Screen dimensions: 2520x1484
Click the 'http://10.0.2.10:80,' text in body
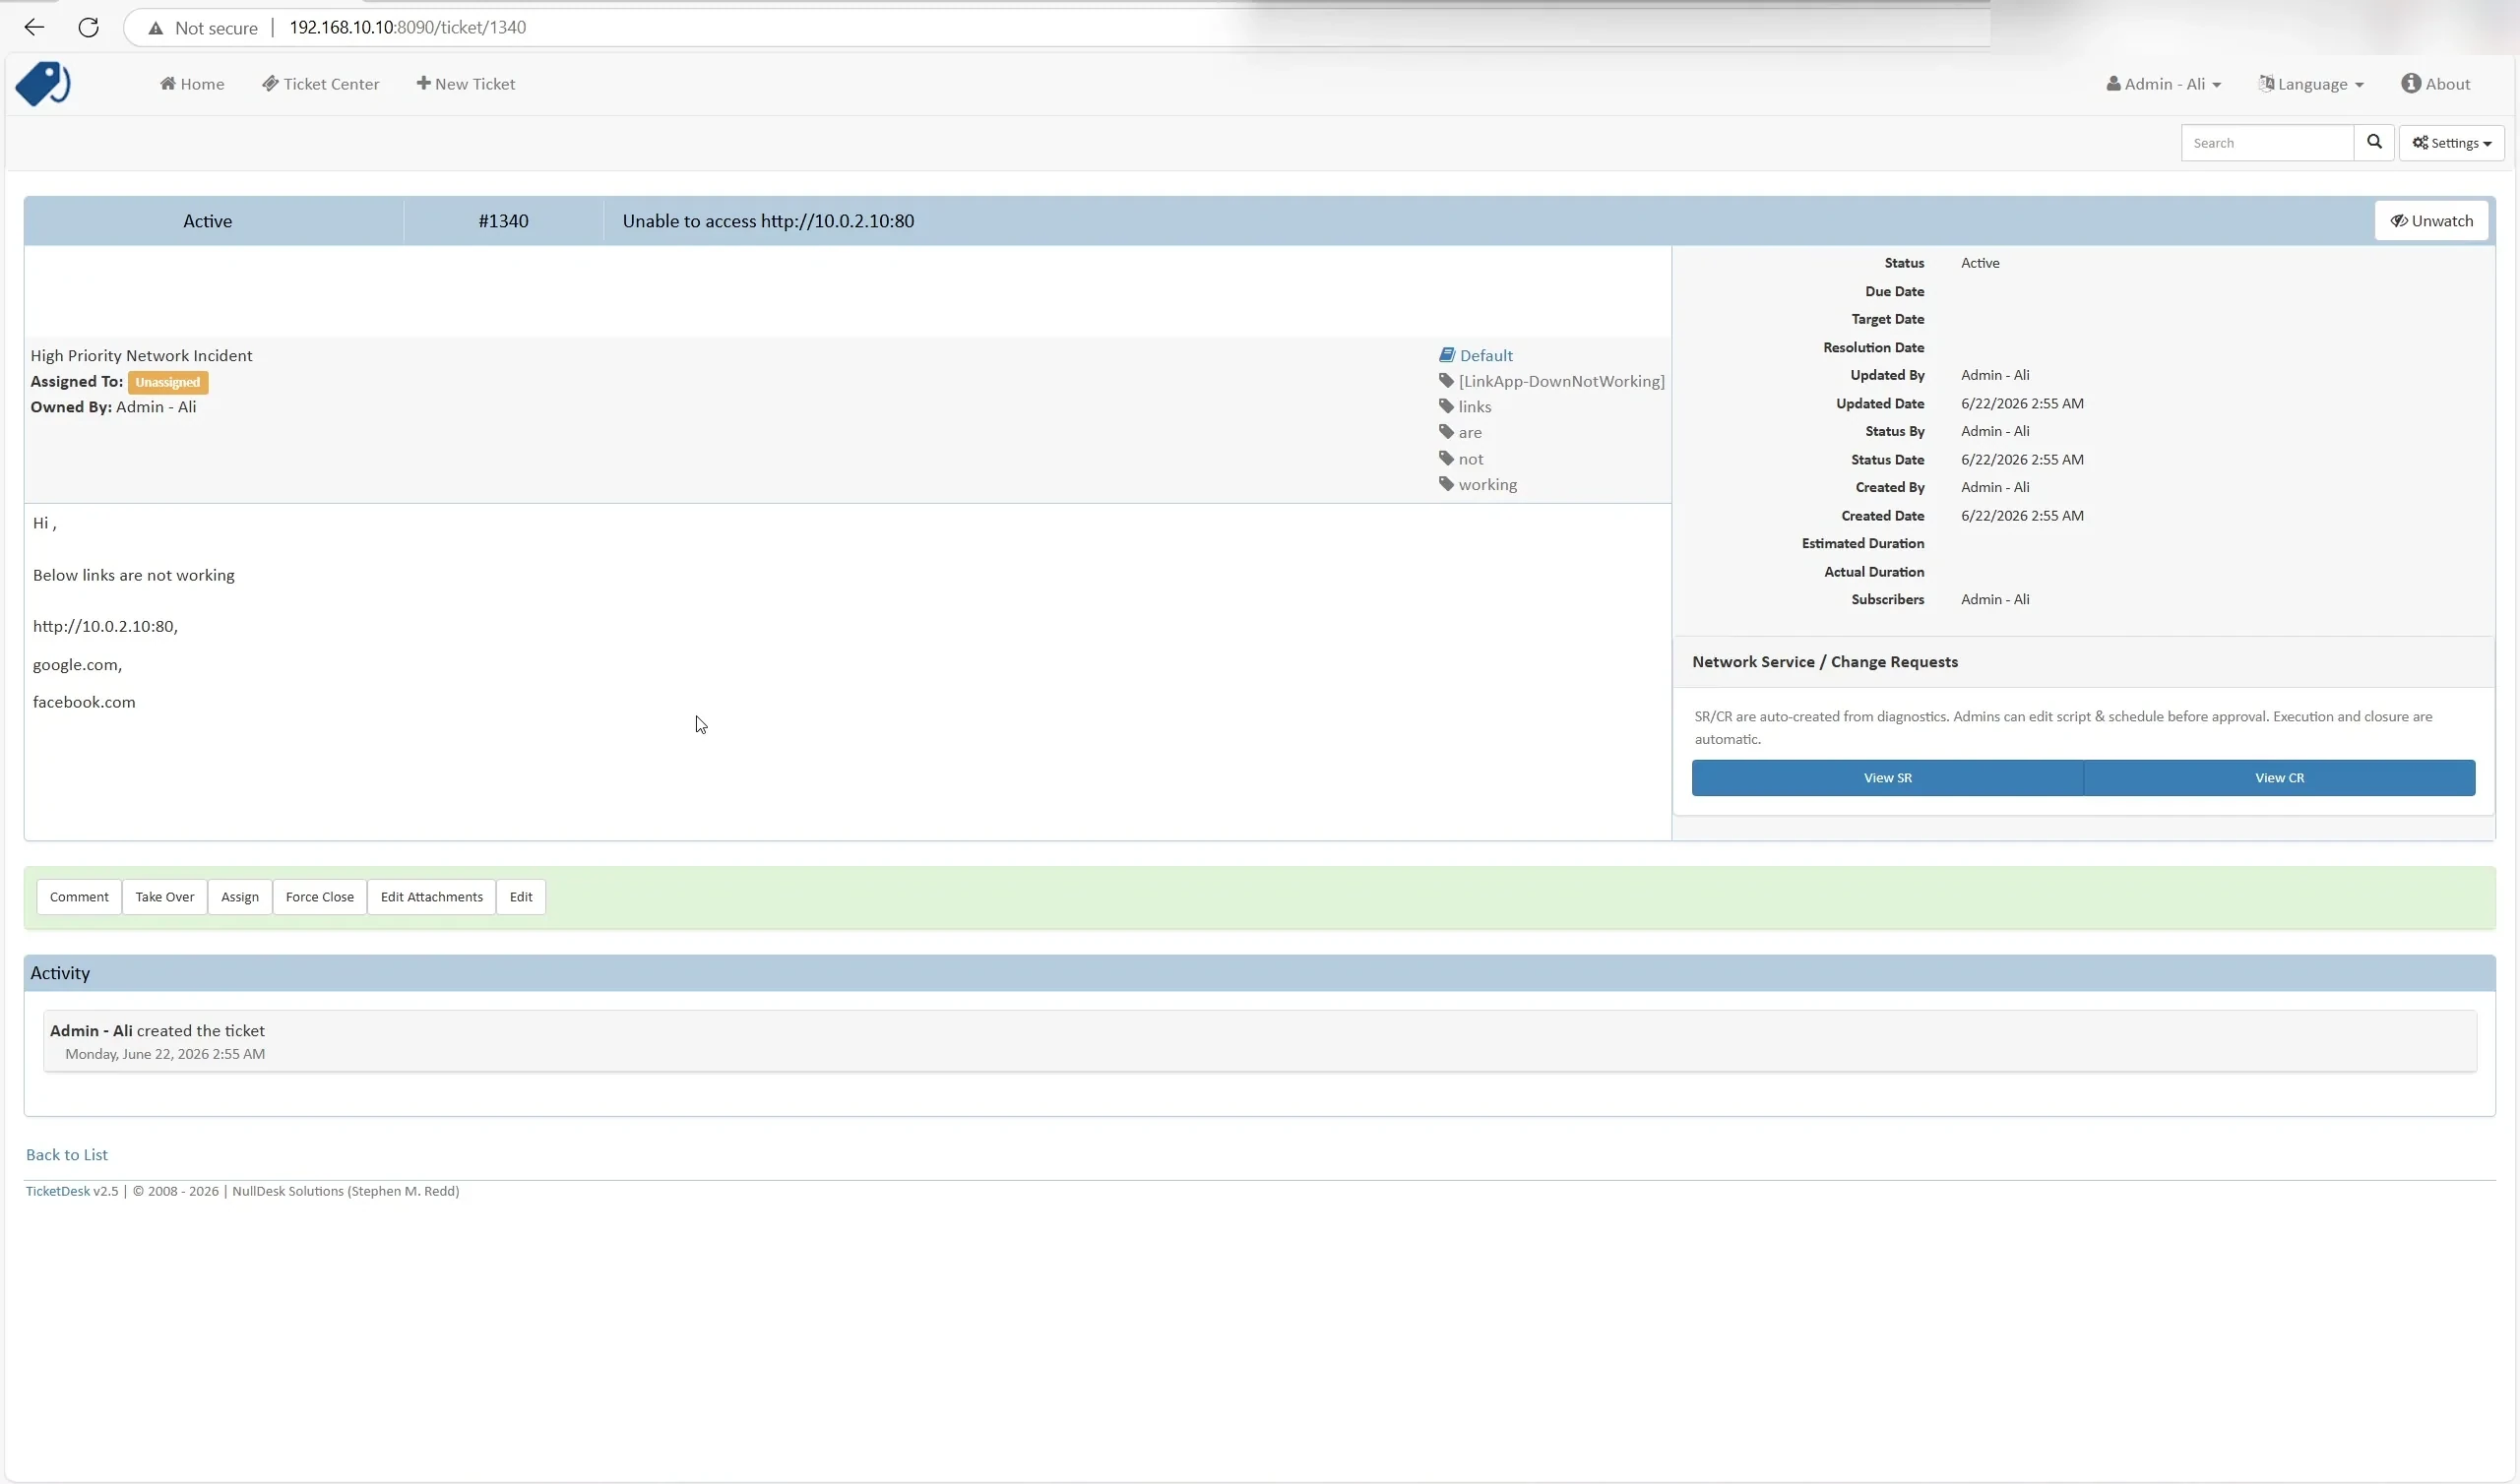105,626
